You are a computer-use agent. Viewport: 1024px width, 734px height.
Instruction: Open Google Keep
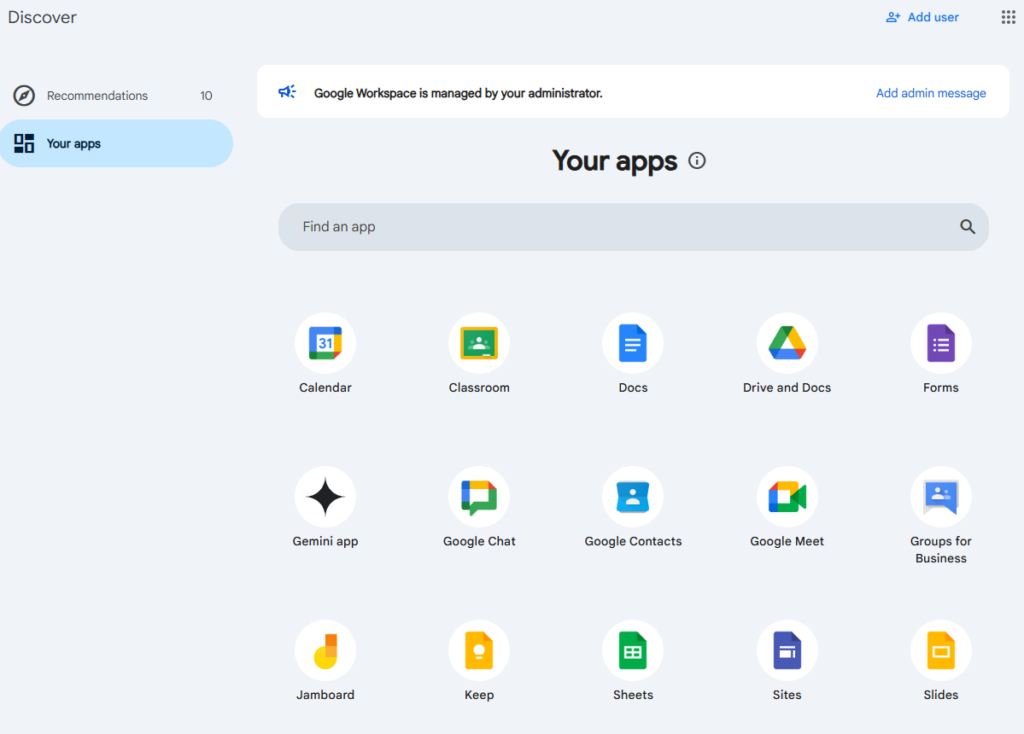479,651
